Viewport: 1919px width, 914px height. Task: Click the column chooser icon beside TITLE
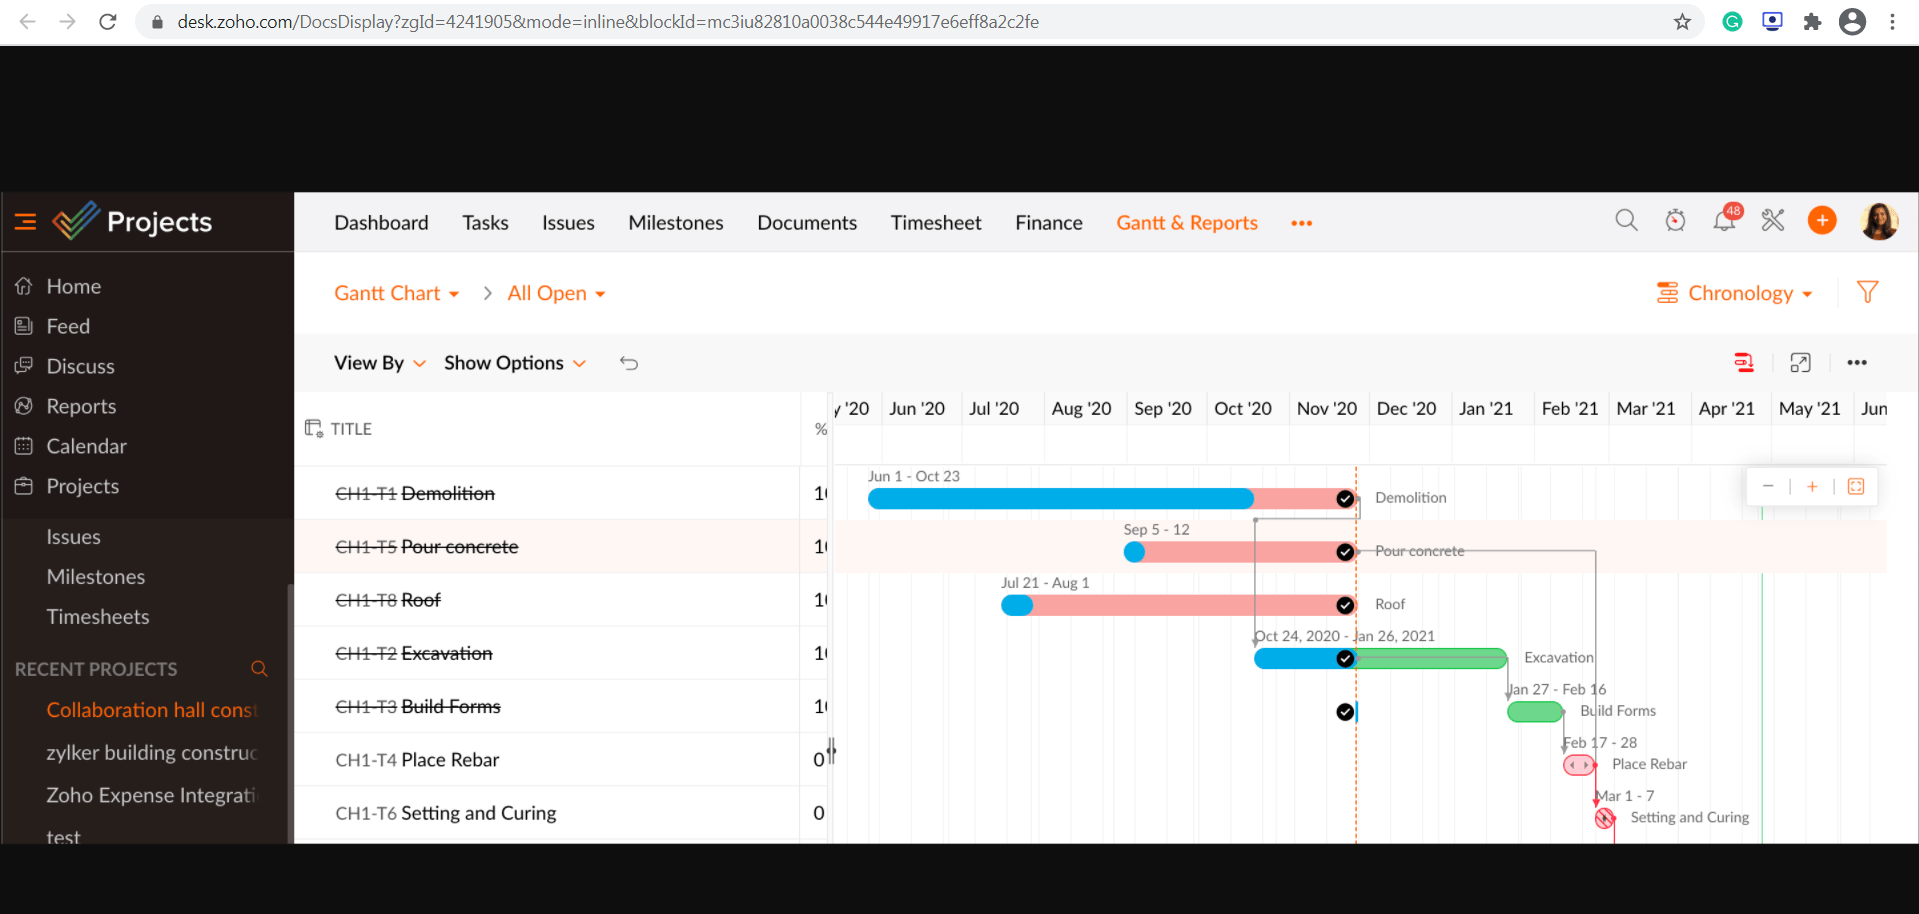coord(314,428)
